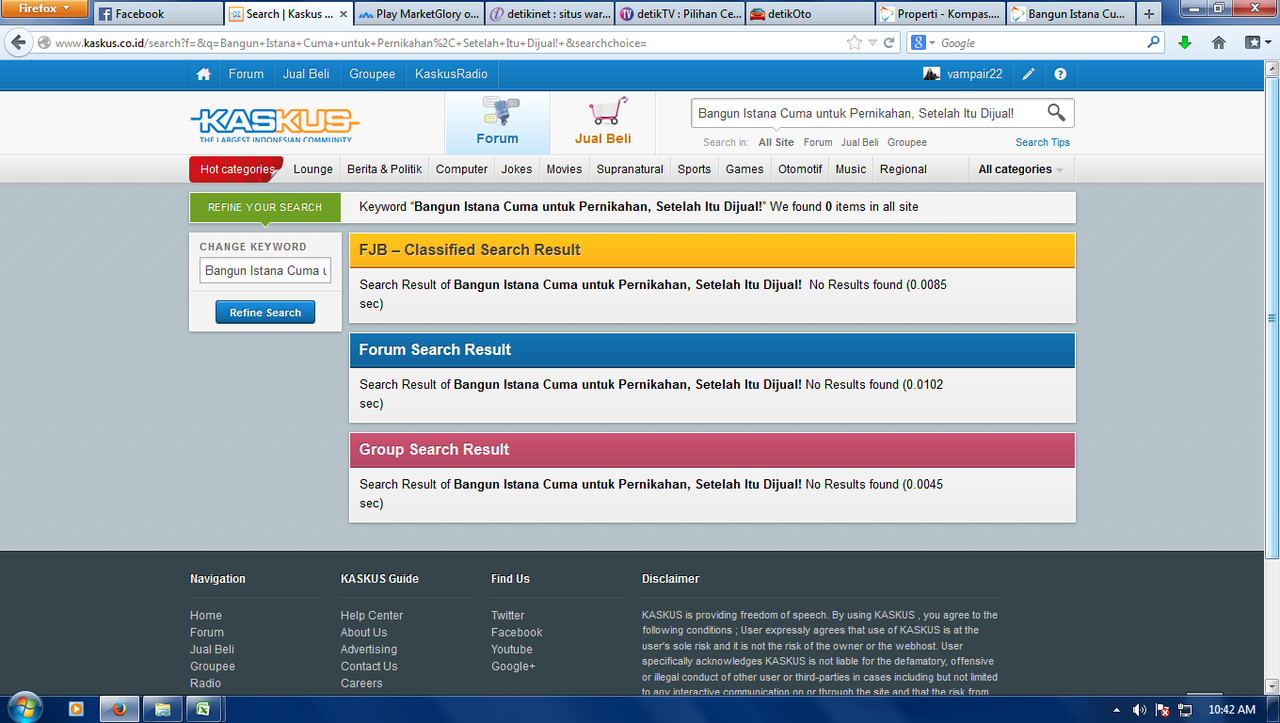Click the vampair22 username link
Image resolution: width=1280 pixels, height=723 pixels.
pyautogui.click(x=975, y=74)
